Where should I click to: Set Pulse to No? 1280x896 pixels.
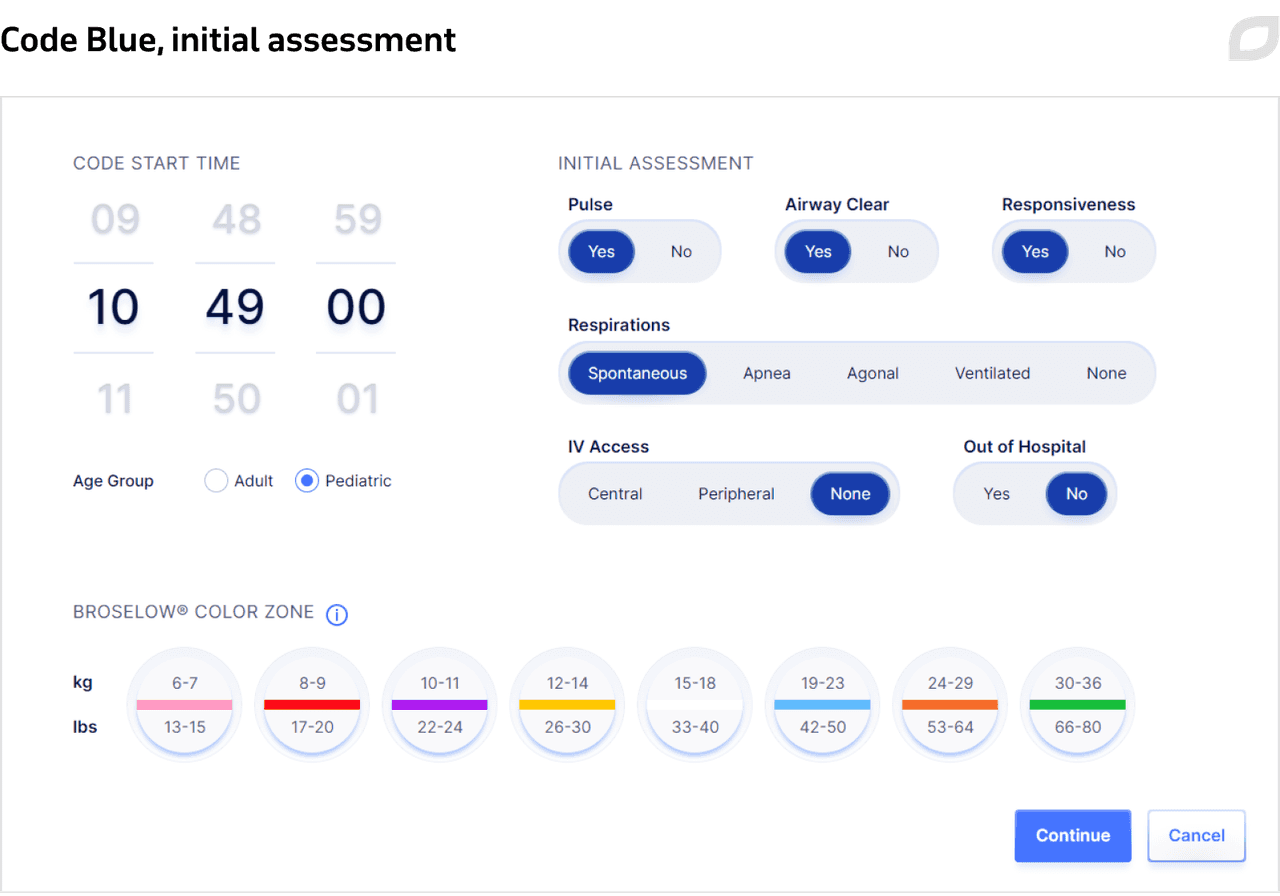coord(681,252)
